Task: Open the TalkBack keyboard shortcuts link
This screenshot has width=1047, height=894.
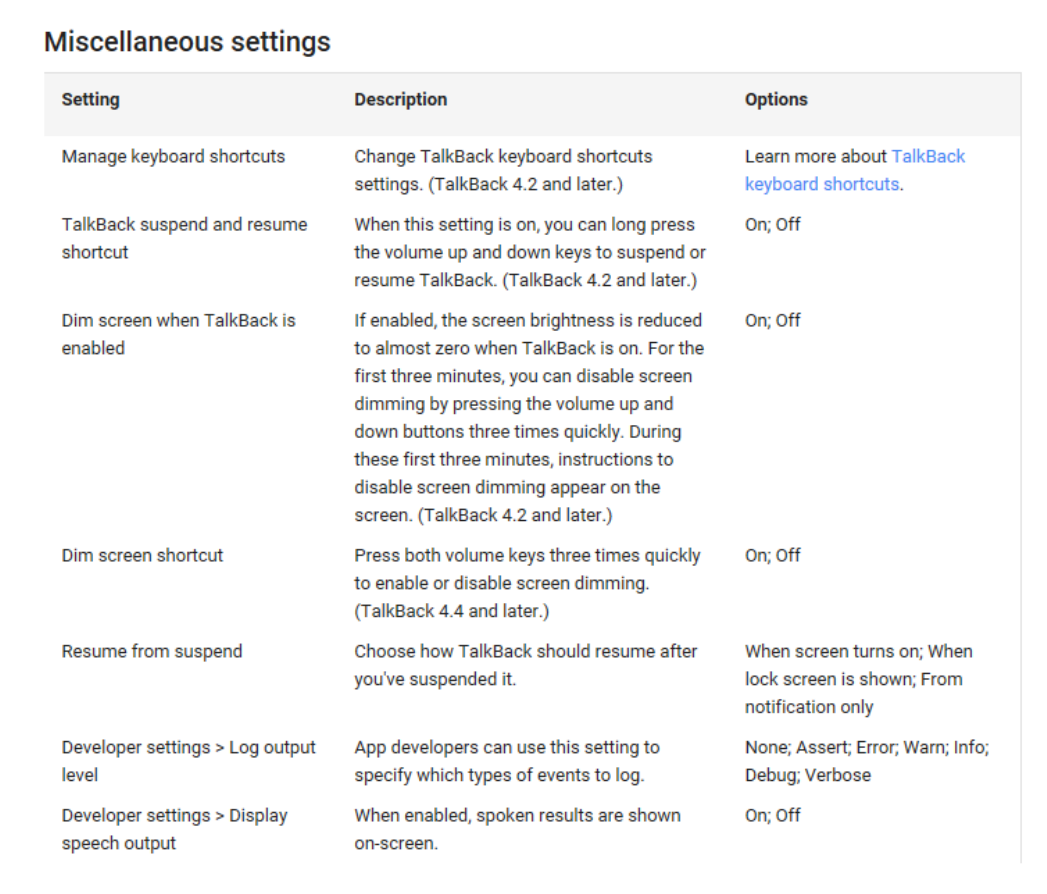Action: (855, 170)
